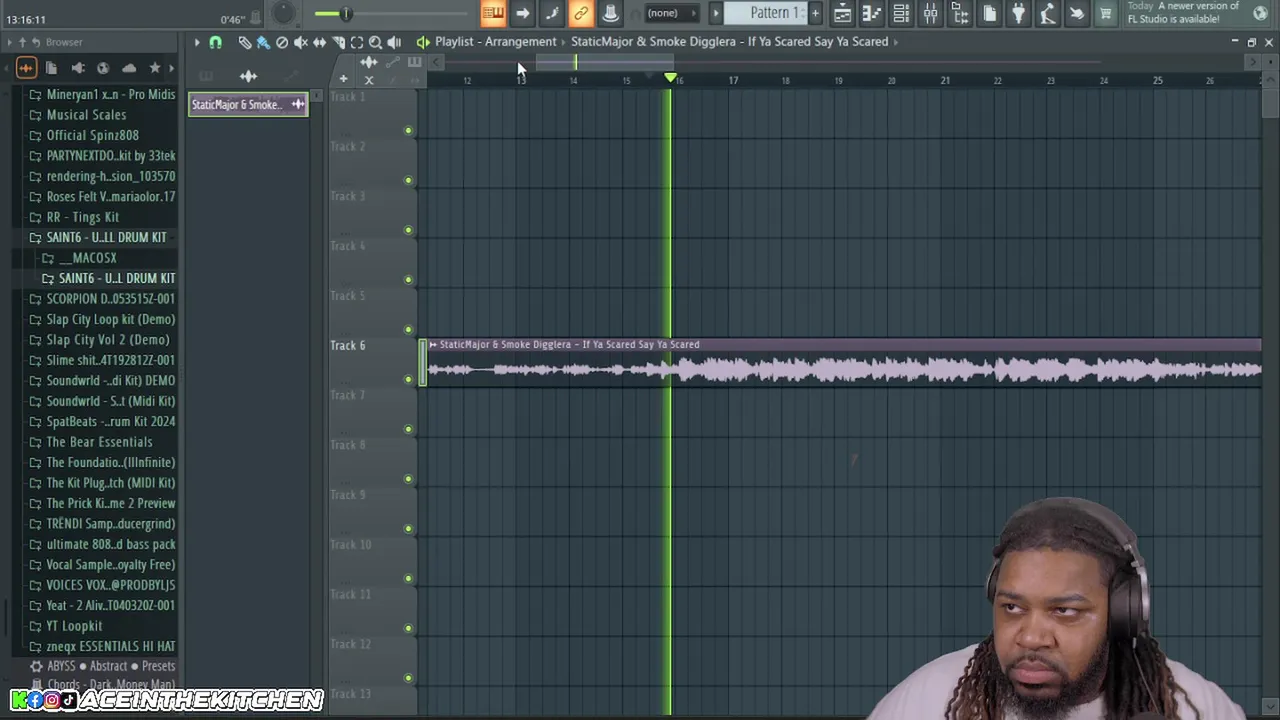Open the Channel rack icon
Viewport: 1280px width, 720px height.
pyautogui.click(x=901, y=13)
